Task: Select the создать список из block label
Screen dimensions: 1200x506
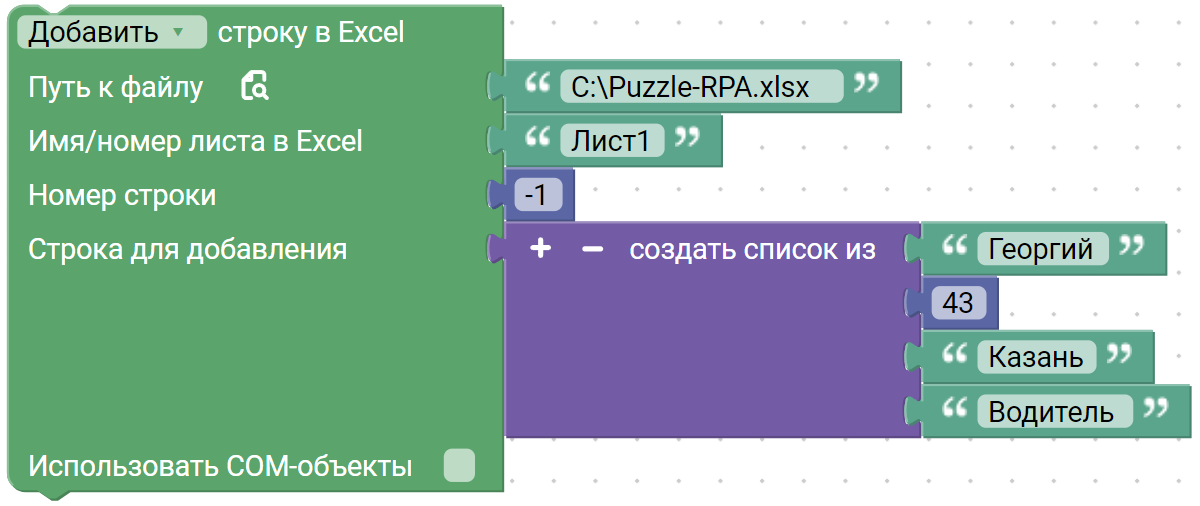Action: 752,249
